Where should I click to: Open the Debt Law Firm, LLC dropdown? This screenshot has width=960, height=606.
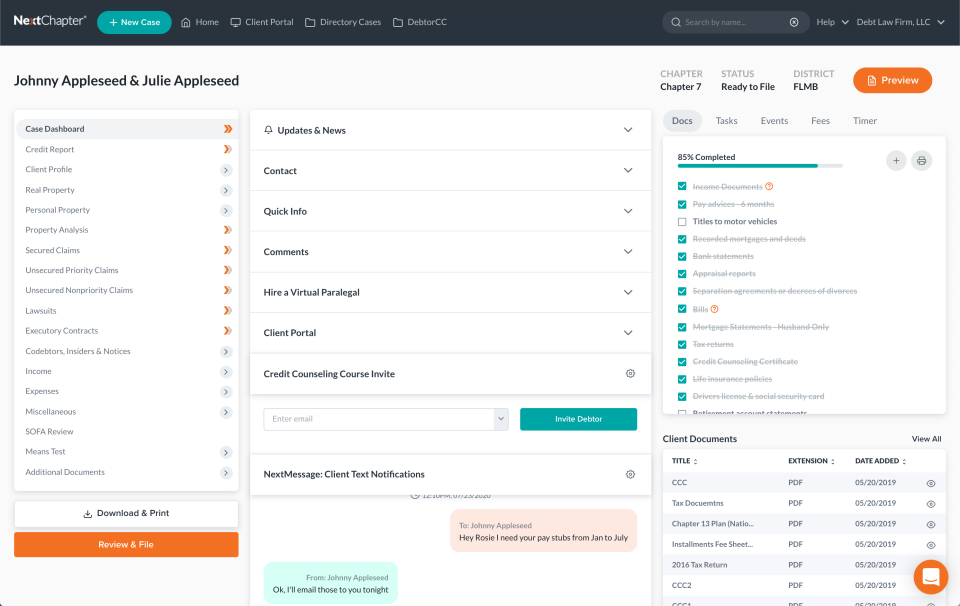[898, 22]
